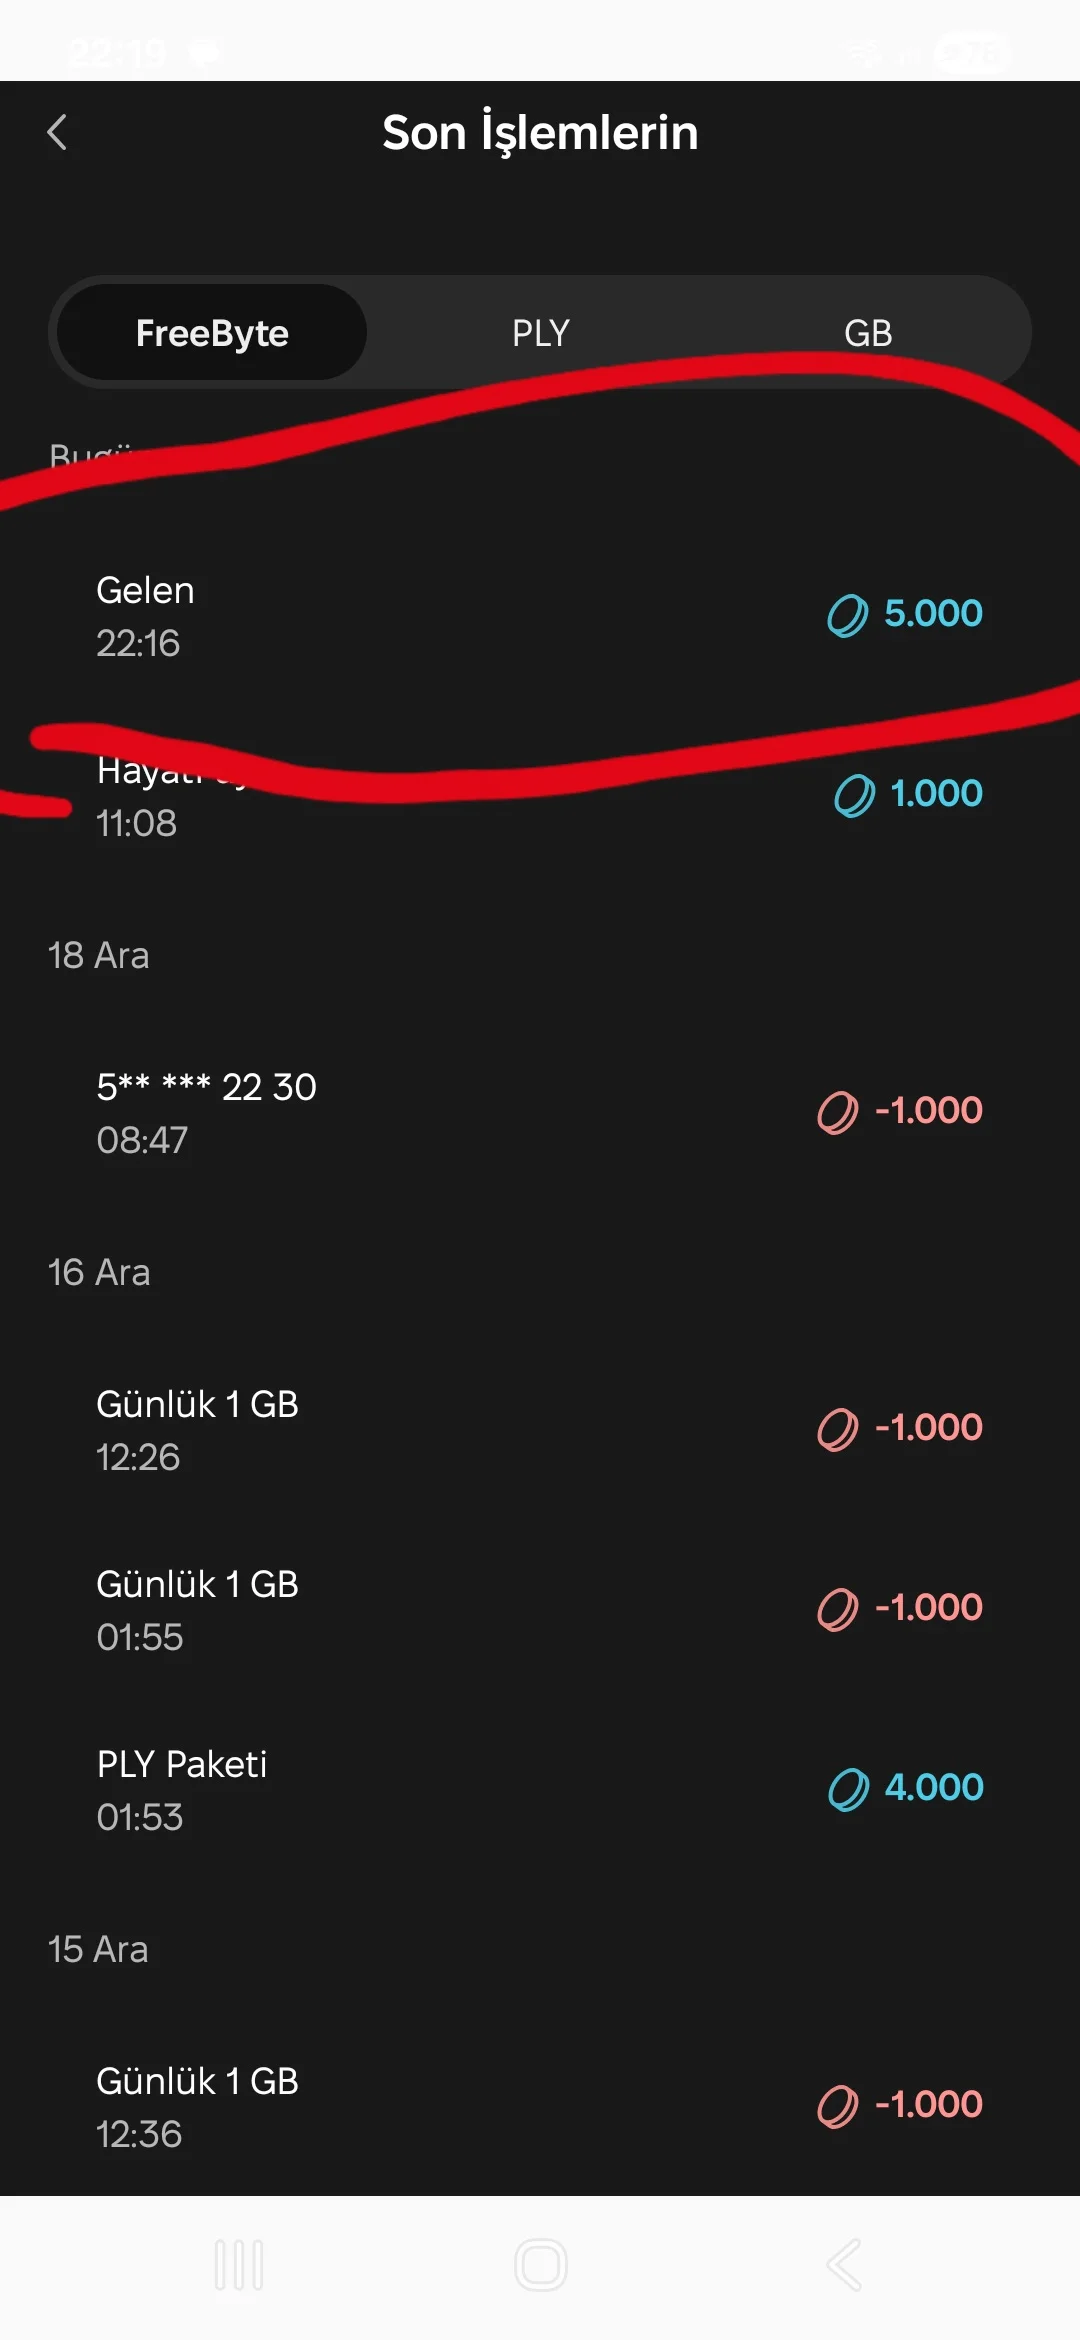Tap the coin icon beside 5.000
The image size is (1080, 2340).
847,615
